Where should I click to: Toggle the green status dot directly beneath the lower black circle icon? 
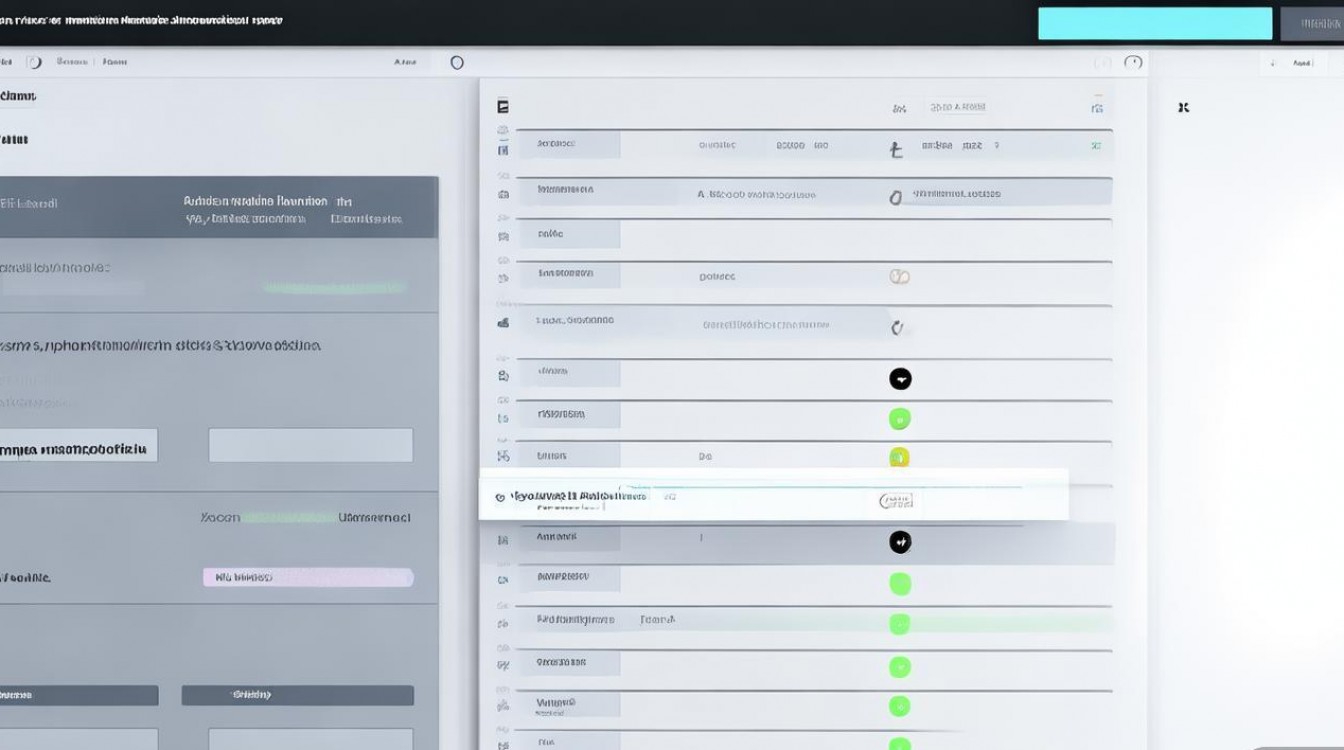900,584
